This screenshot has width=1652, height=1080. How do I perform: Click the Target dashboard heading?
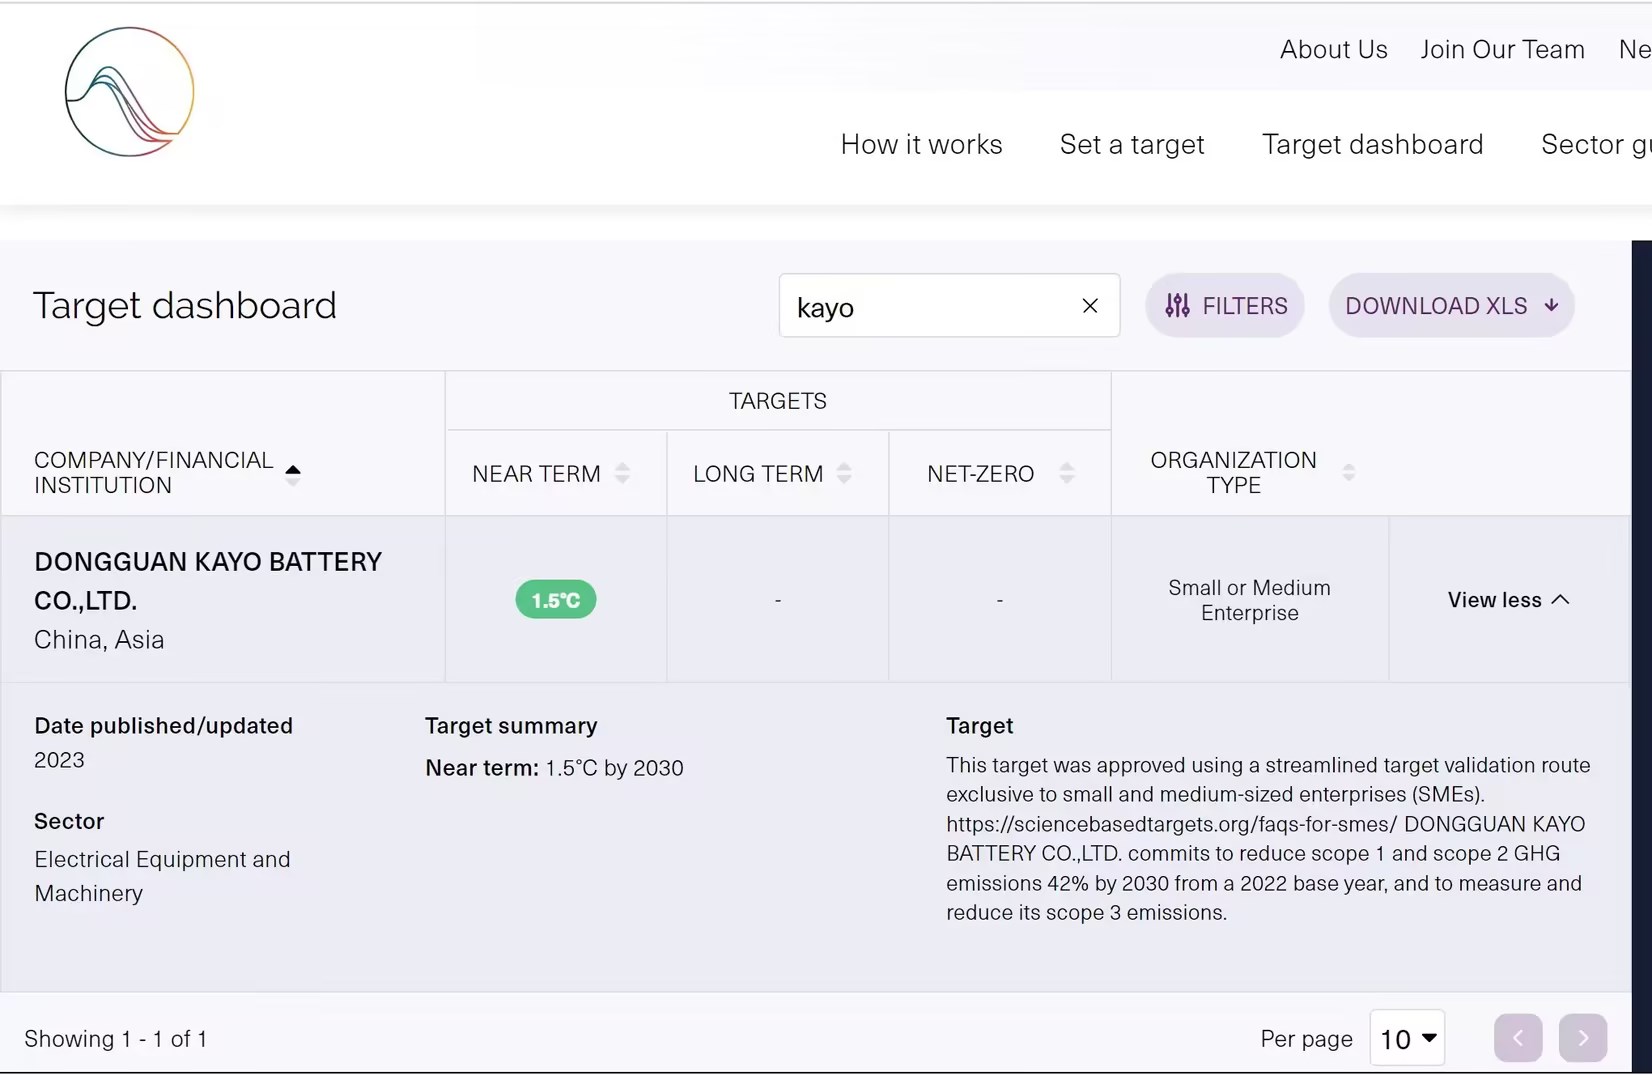click(x=185, y=306)
